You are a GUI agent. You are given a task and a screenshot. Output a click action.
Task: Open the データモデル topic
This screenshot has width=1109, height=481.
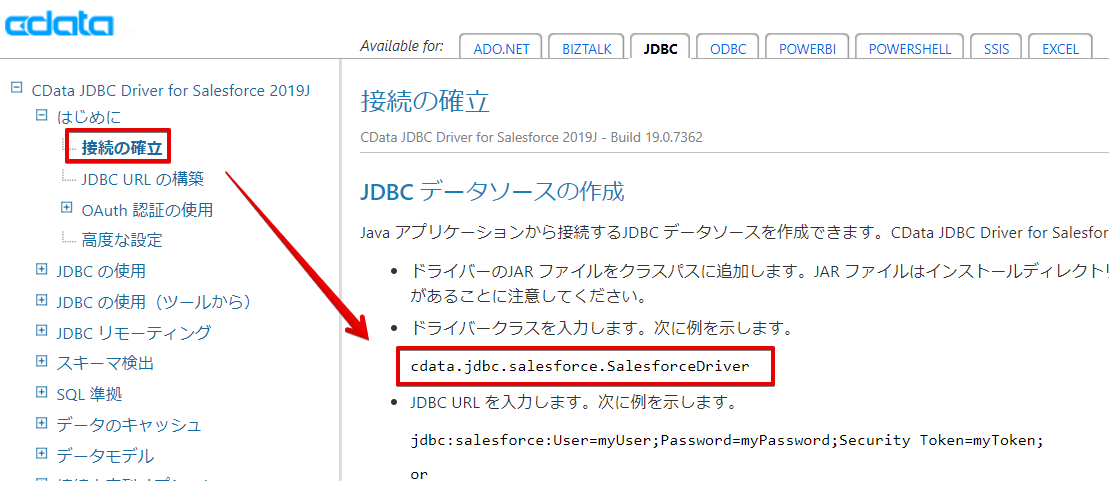coord(105,456)
